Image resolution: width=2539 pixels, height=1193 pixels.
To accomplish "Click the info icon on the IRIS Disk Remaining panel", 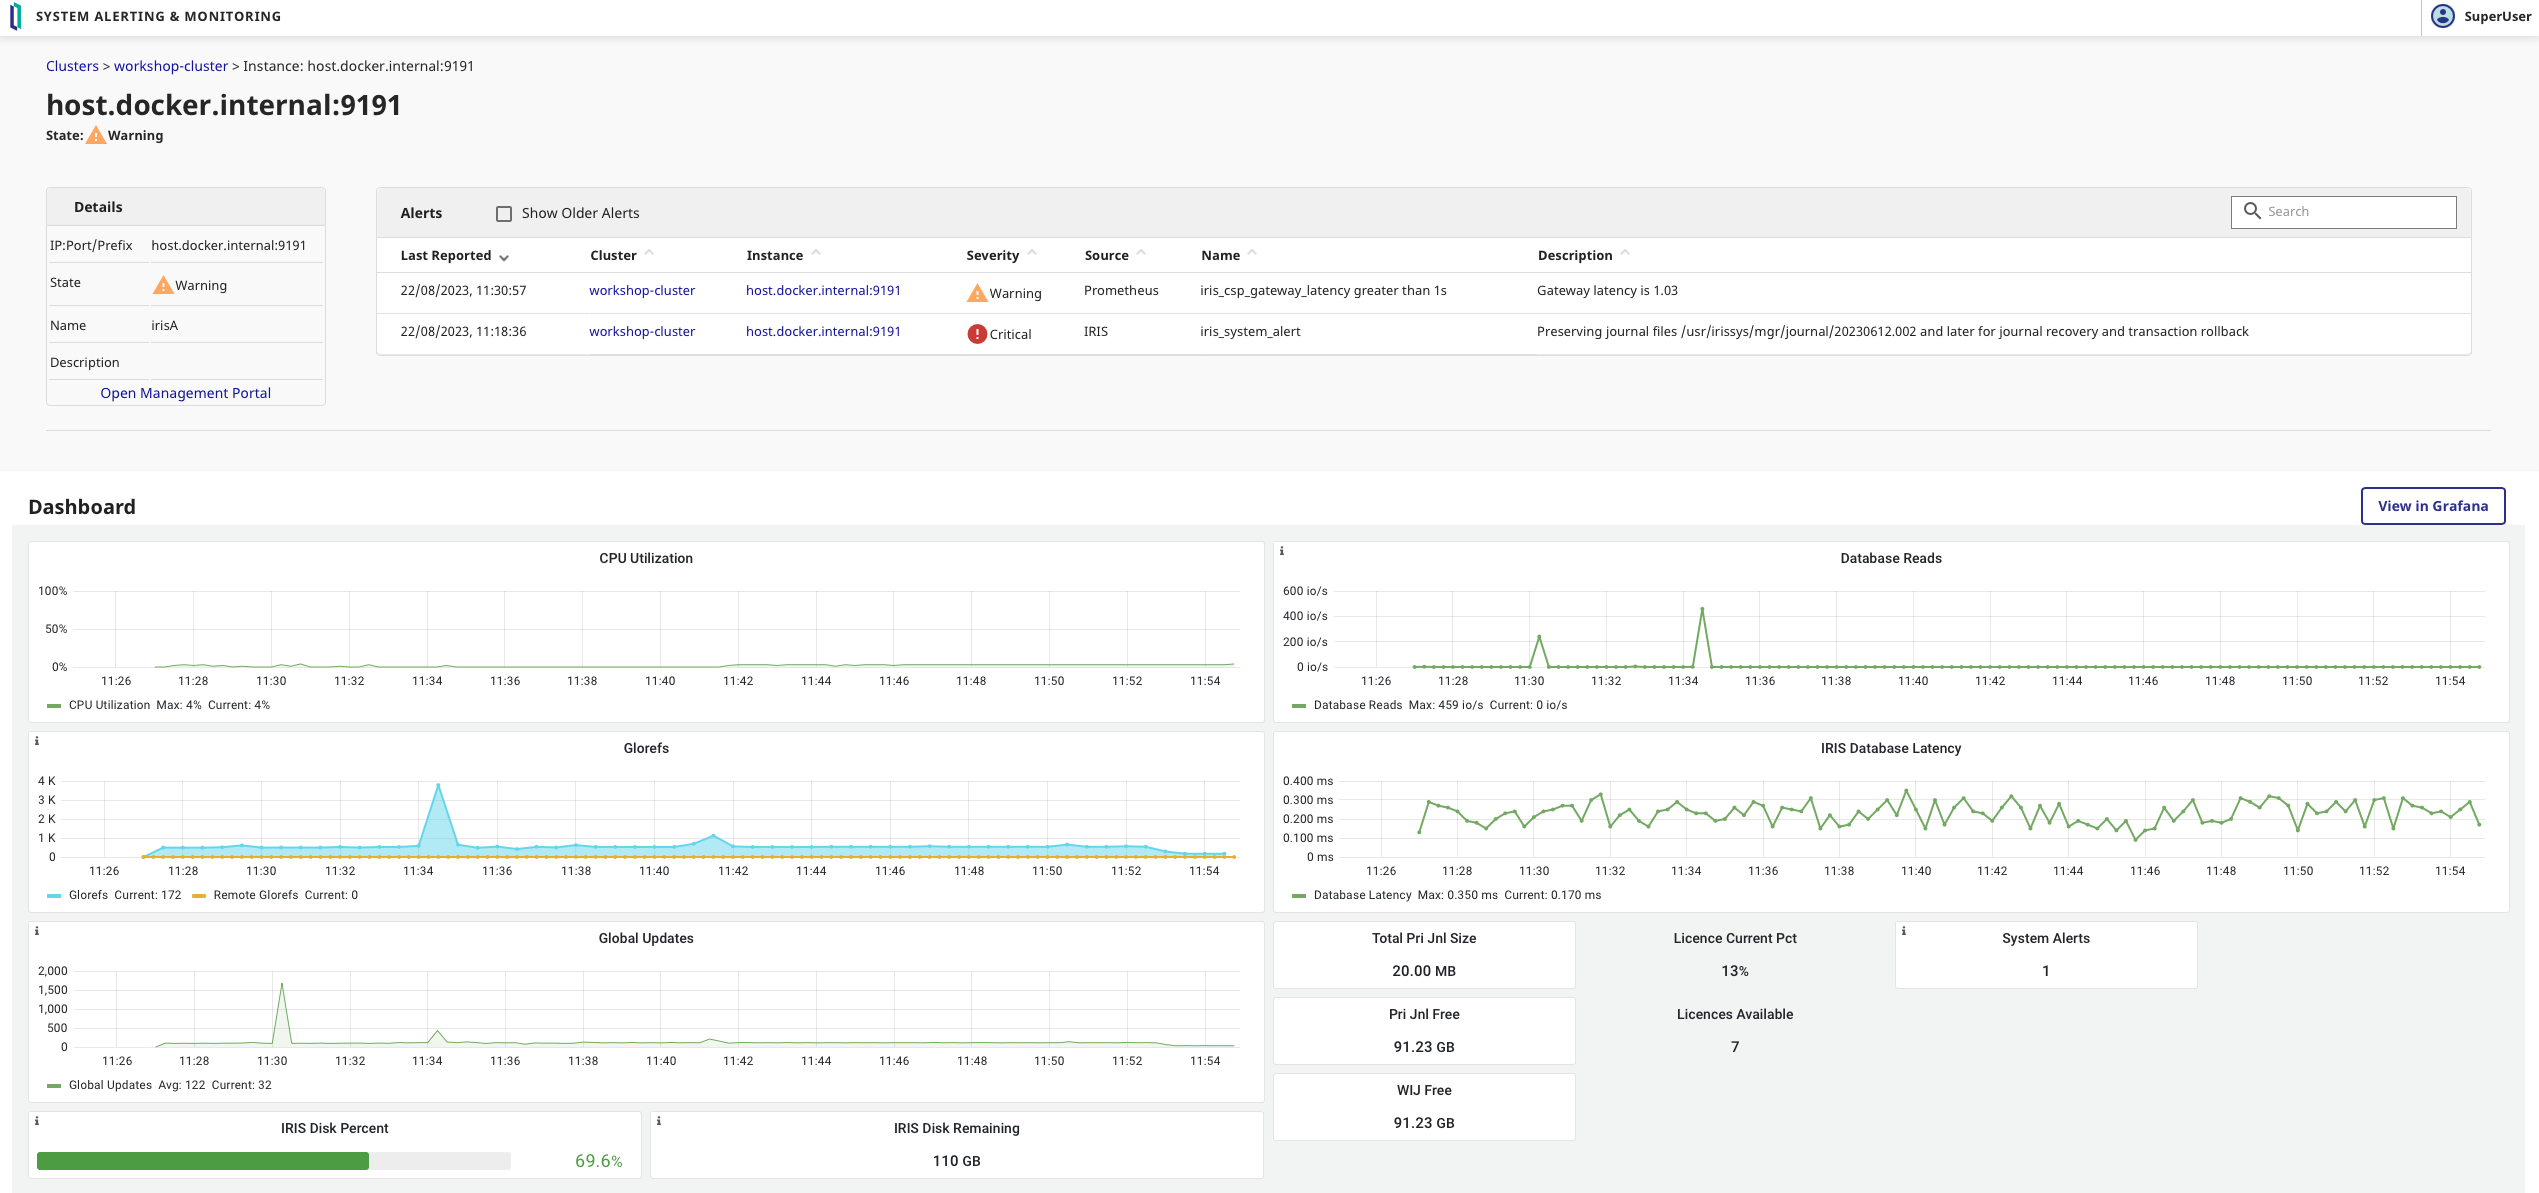I will (658, 1121).
